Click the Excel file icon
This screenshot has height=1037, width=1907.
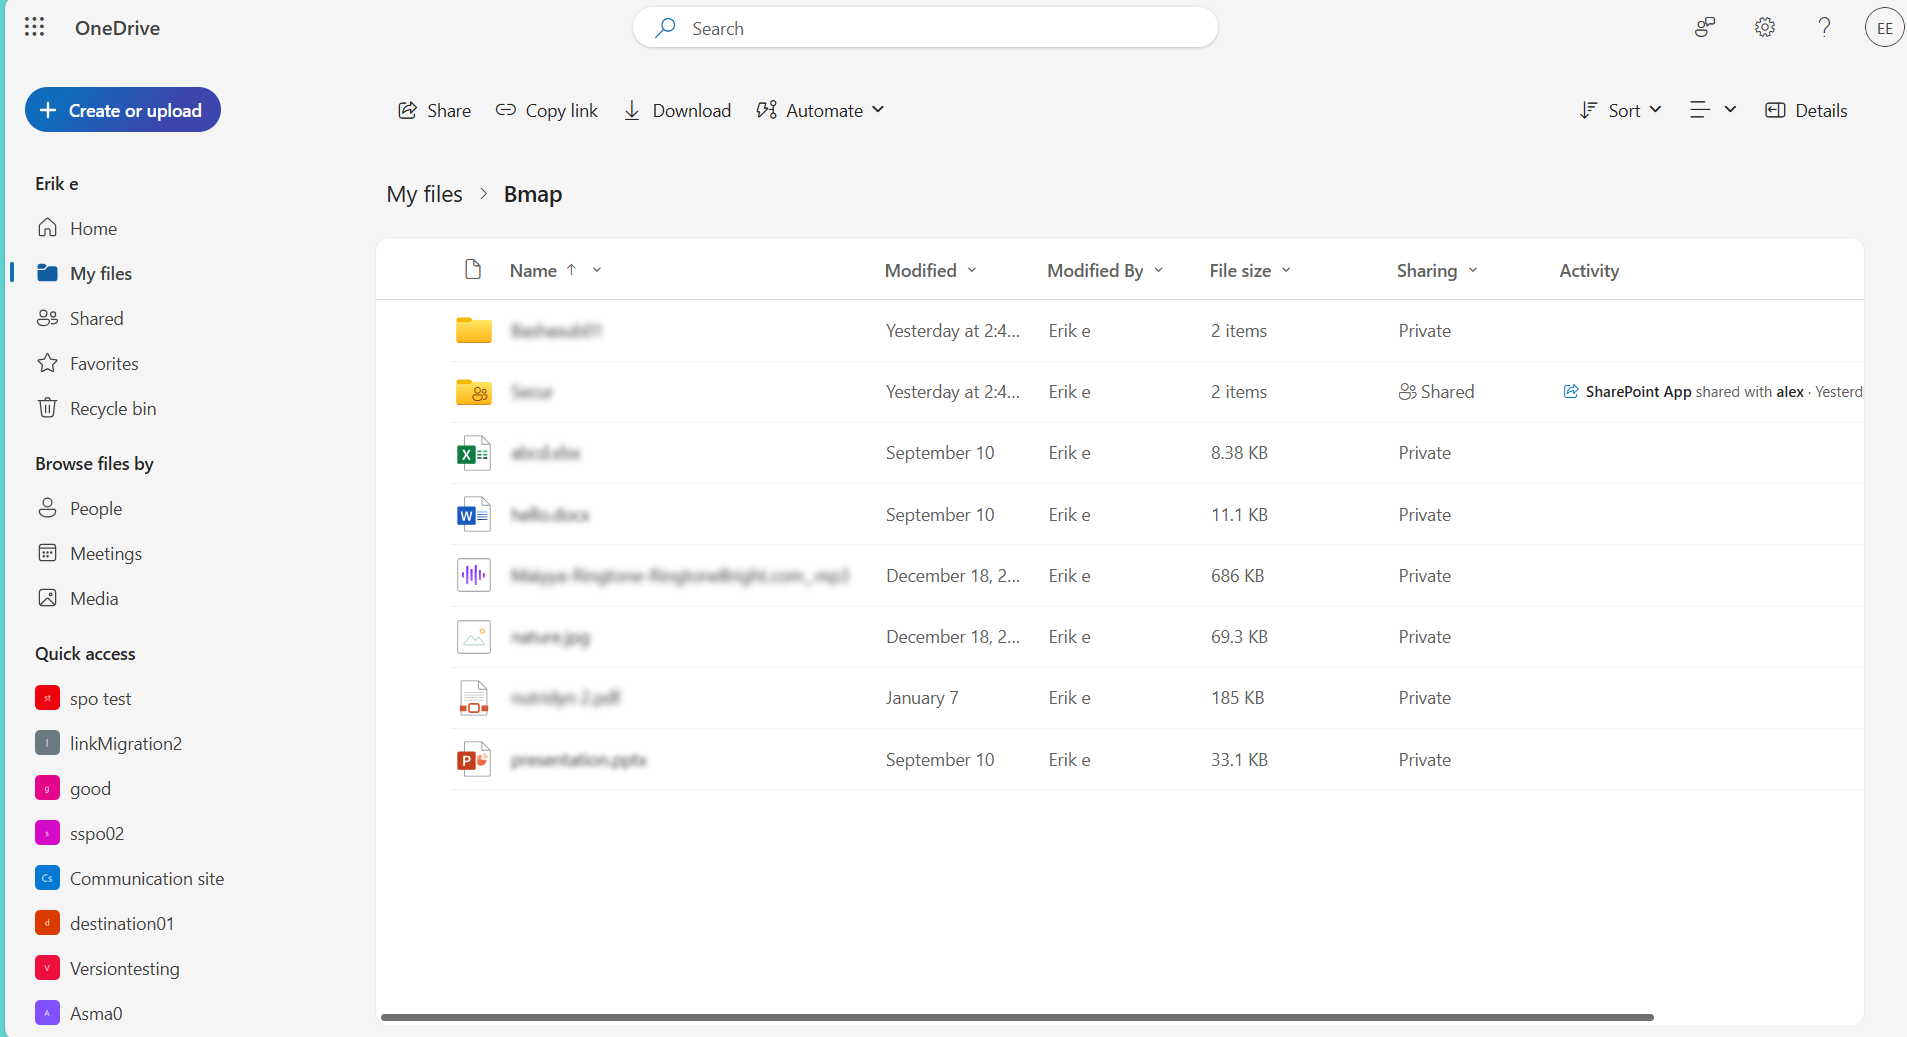coord(474,453)
